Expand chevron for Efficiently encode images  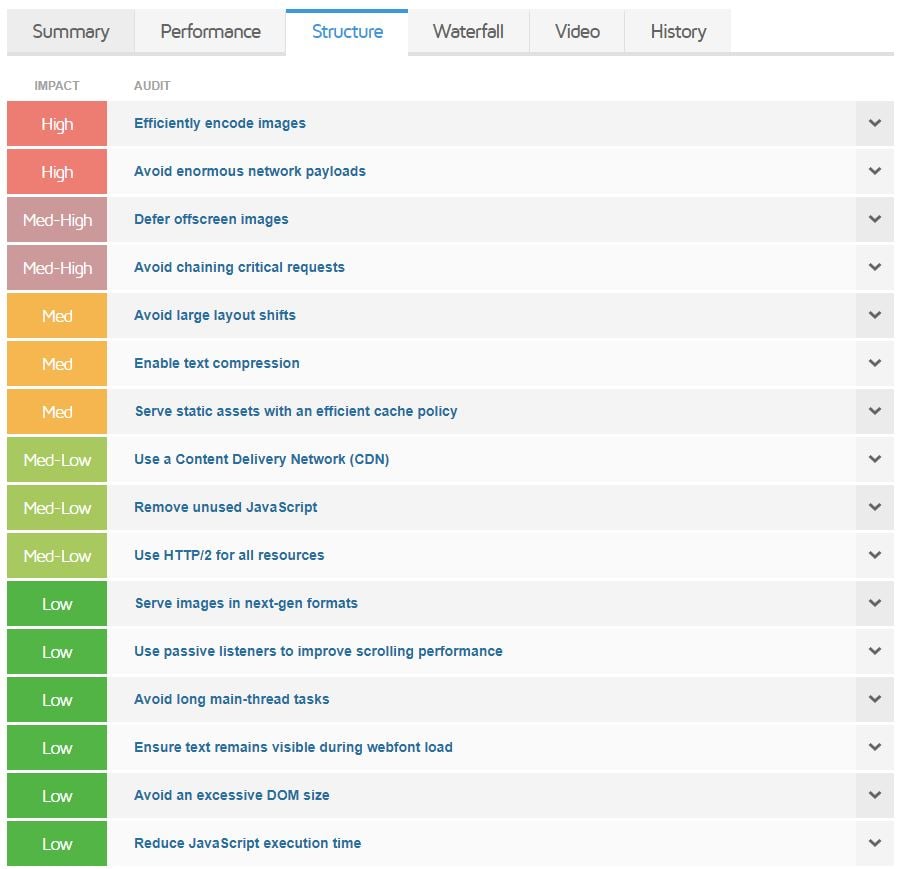click(874, 123)
